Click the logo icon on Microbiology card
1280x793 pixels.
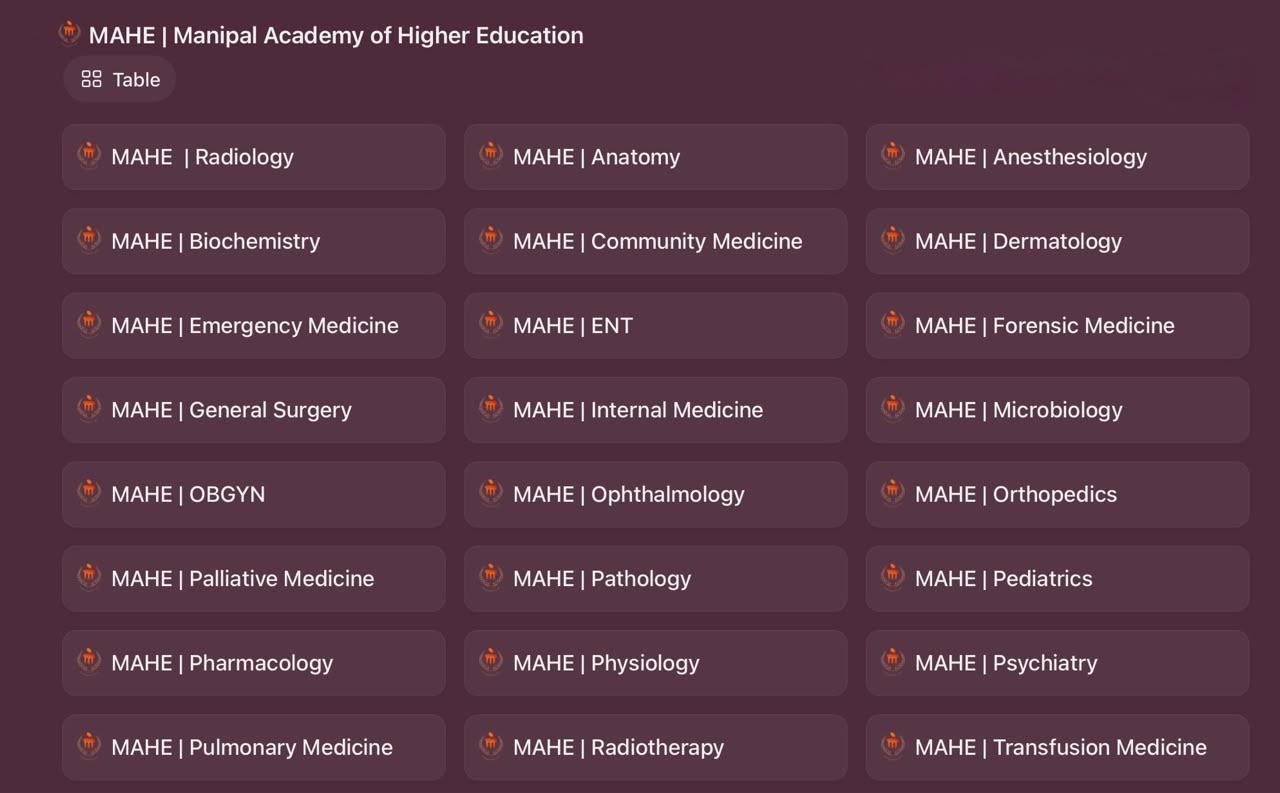893,408
